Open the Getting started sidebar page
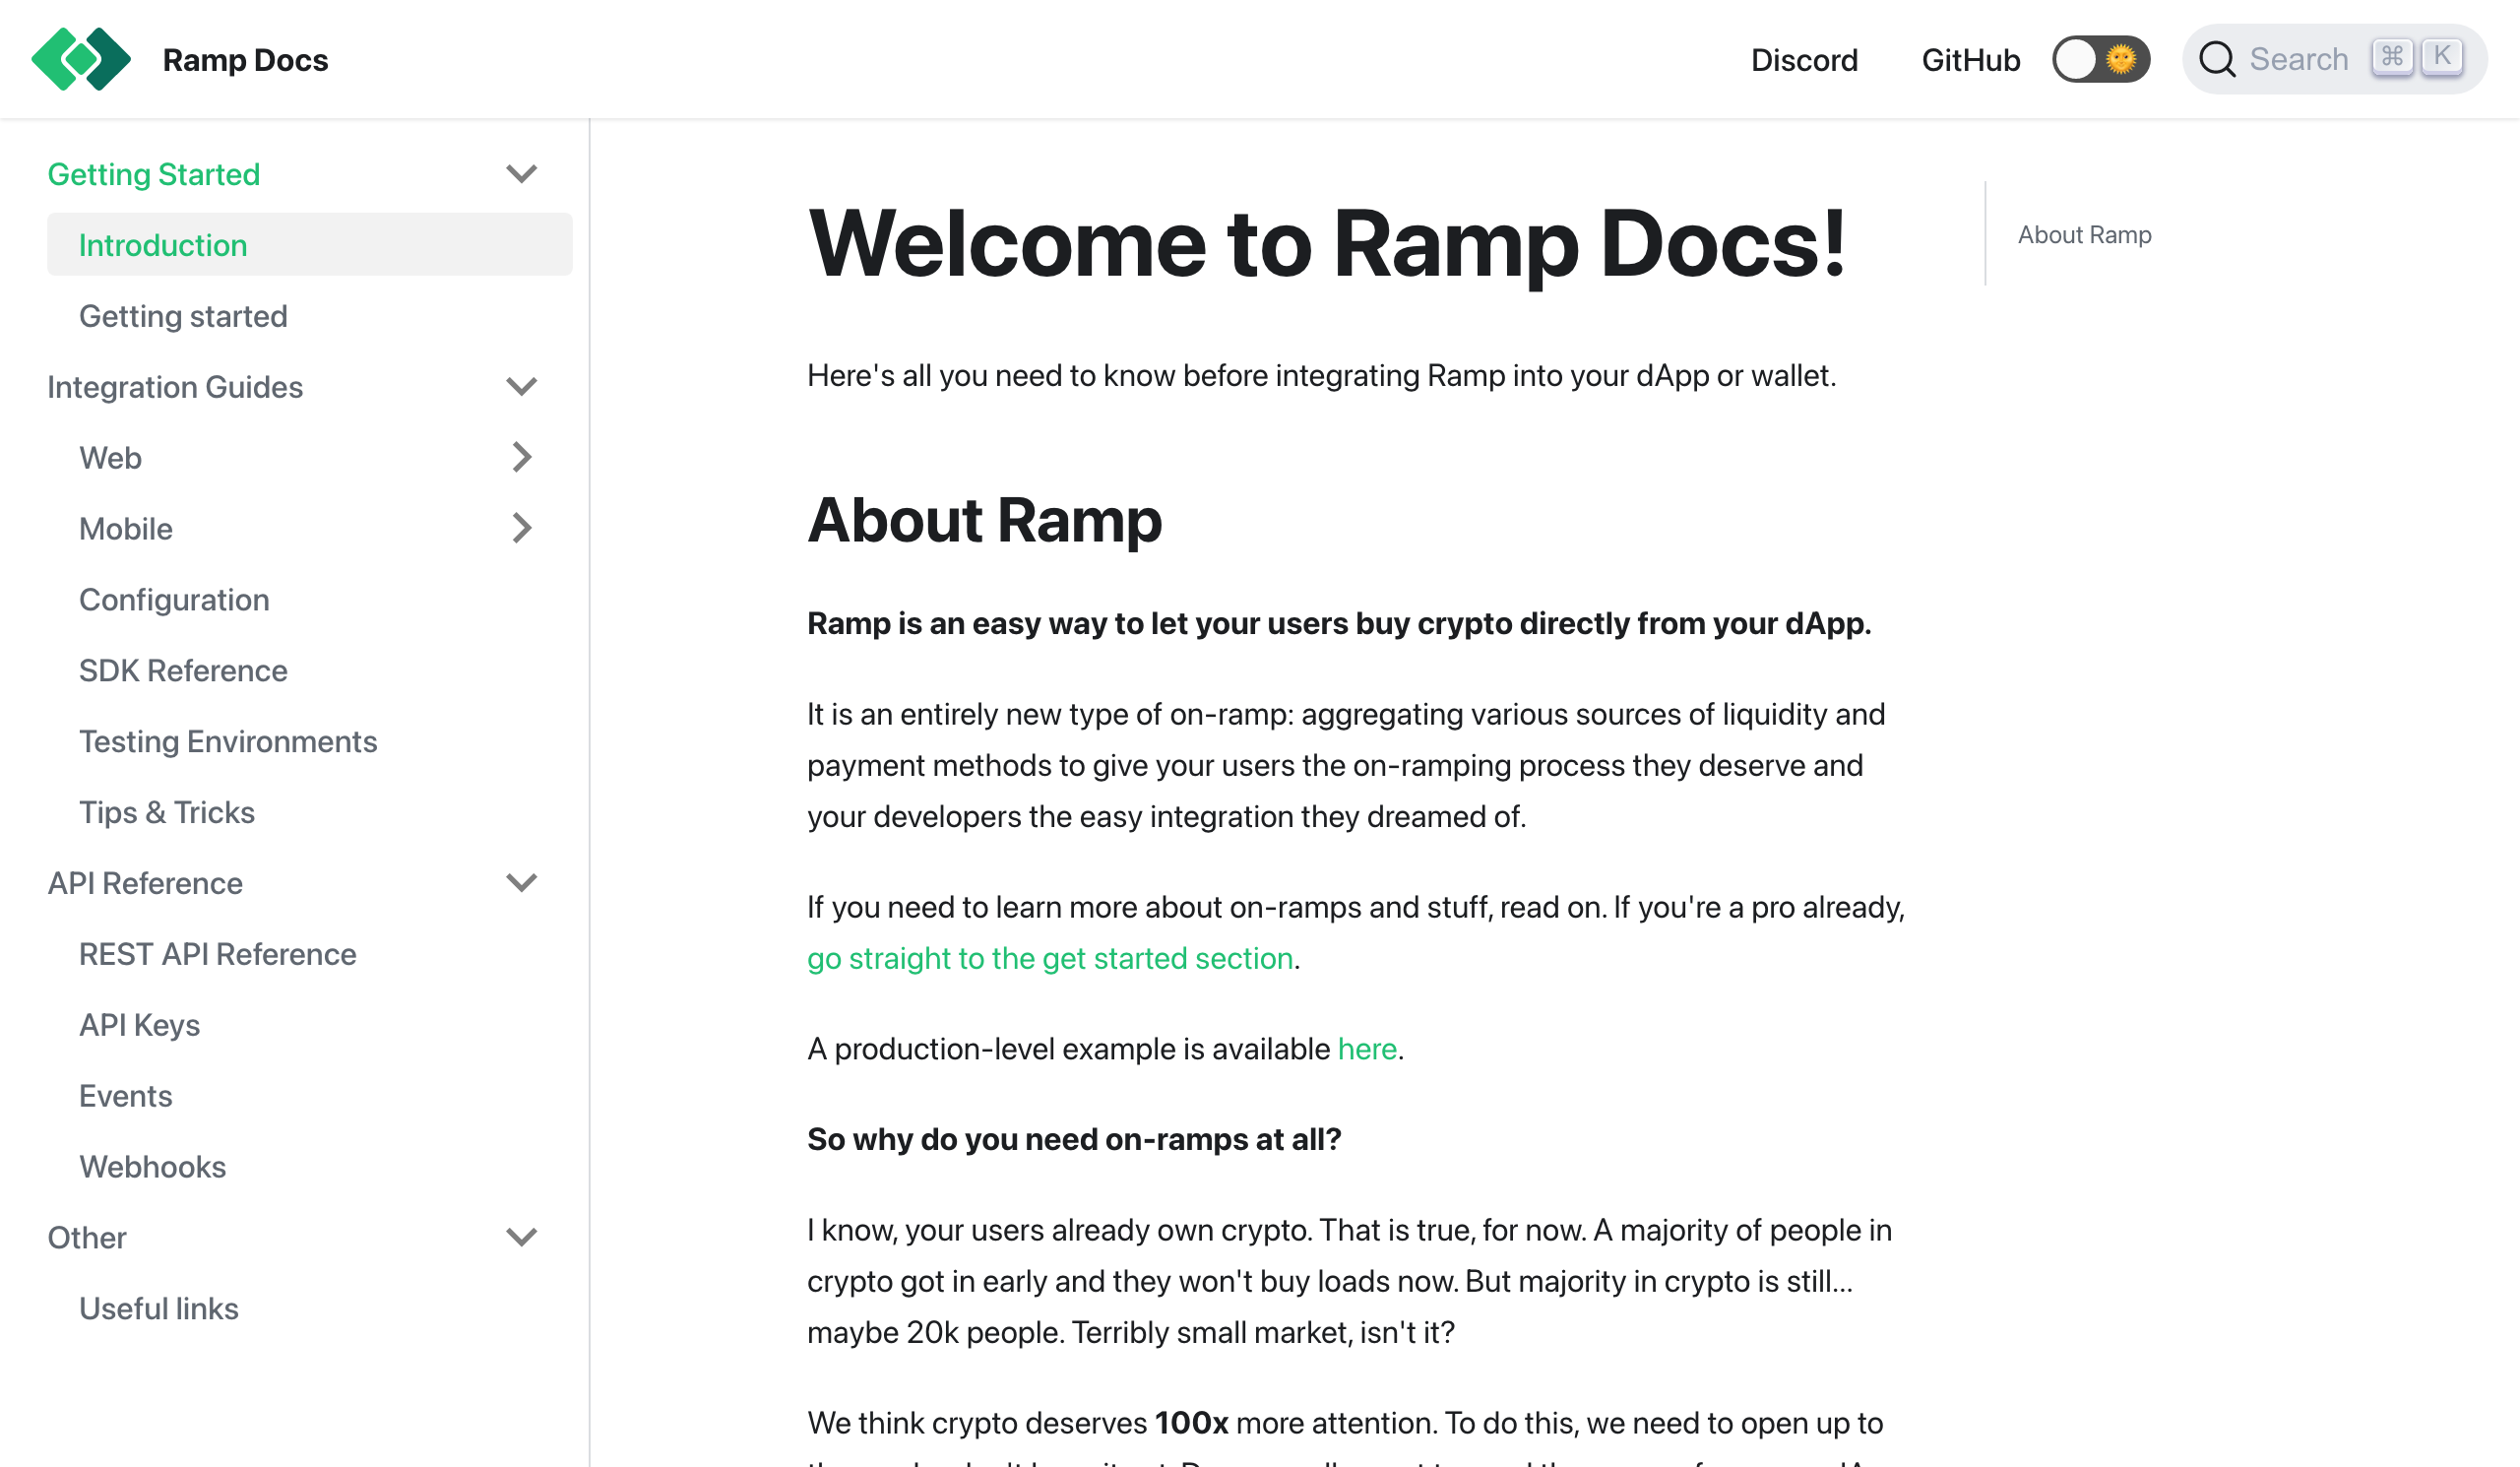The width and height of the screenshot is (2520, 1467). click(x=183, y=316)
